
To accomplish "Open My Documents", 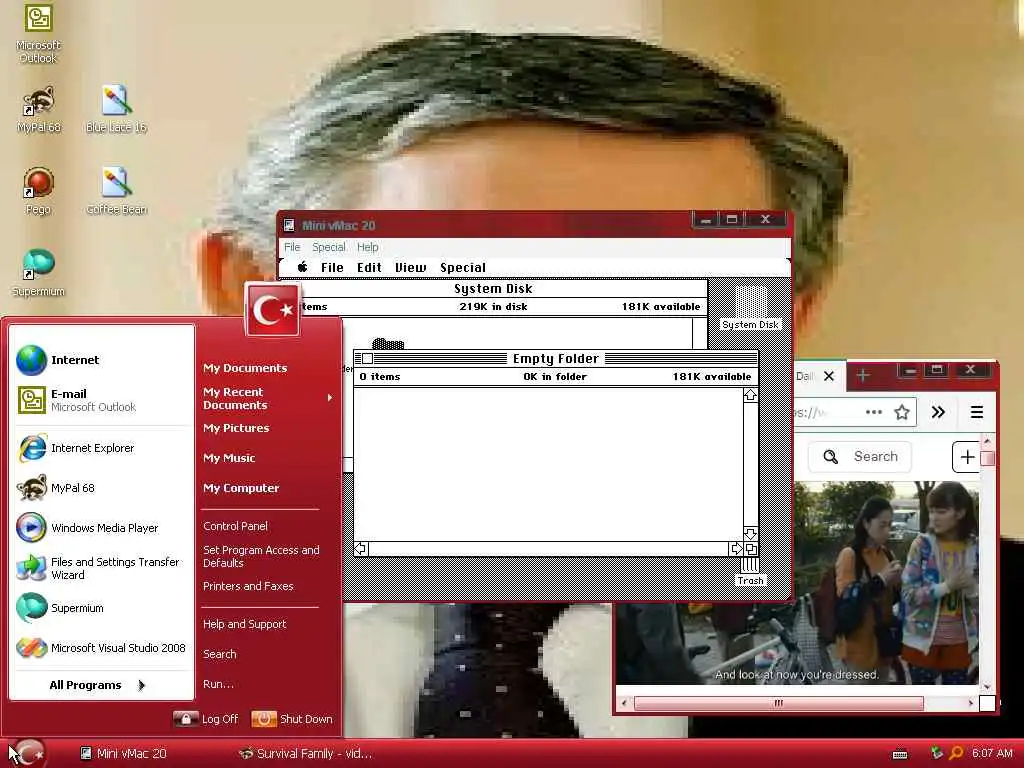I will 245,368.
